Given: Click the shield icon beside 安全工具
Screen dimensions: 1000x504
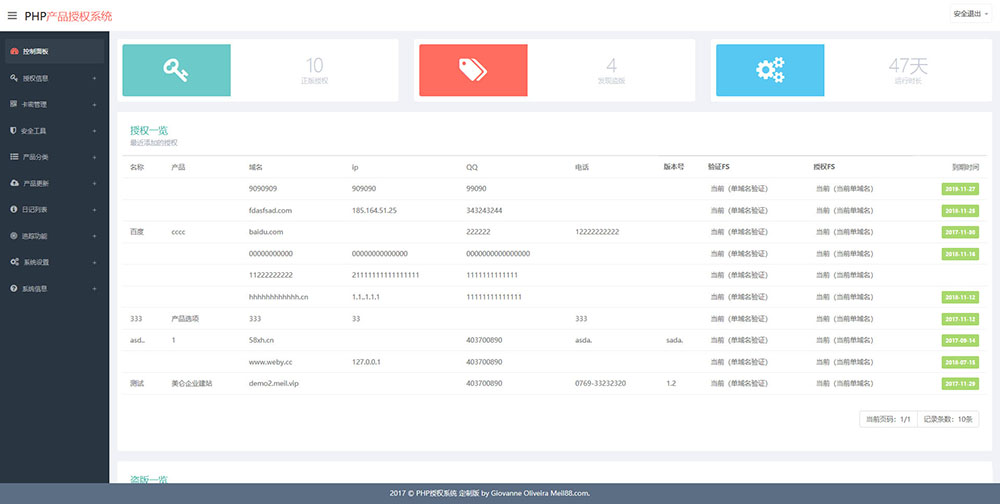Looking at the screenshot, I should click(x=14, y=130).
